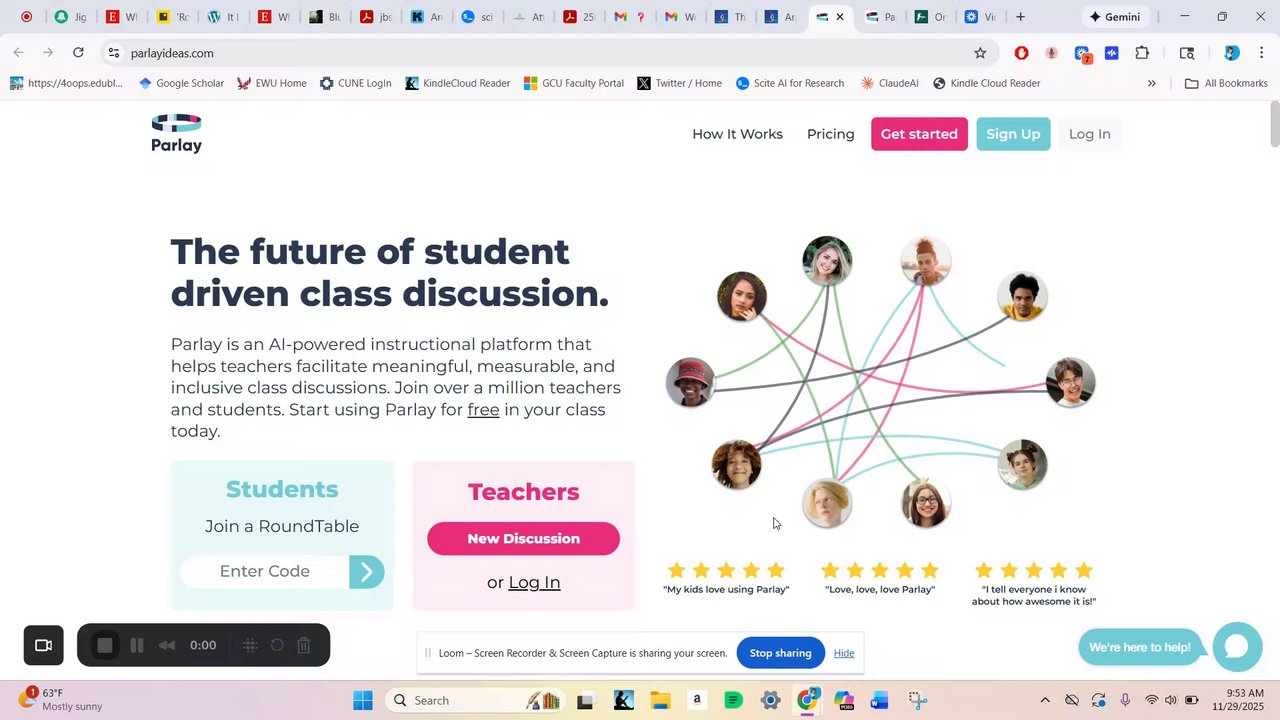
Task: Open the Gemini button in Chrome
Action: coord(1114,16)
